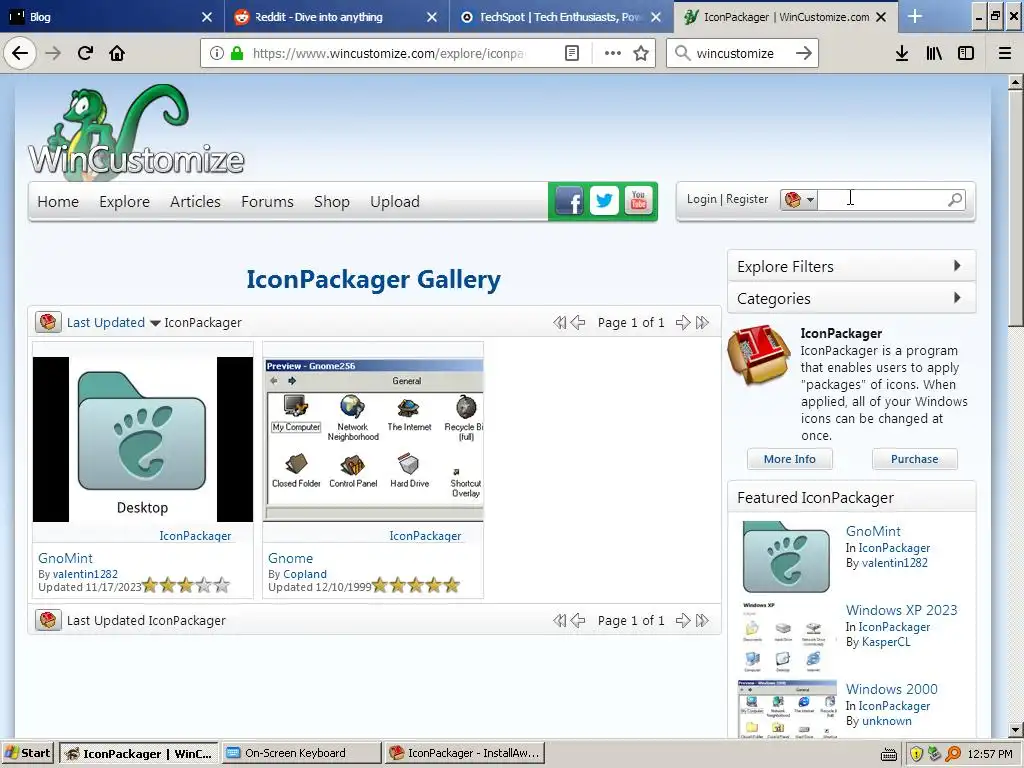This screenshot has height=768, width=1024.
Task: Rate Gnome using its star rating
Action: pyautogui.click(x=416, y=585)
